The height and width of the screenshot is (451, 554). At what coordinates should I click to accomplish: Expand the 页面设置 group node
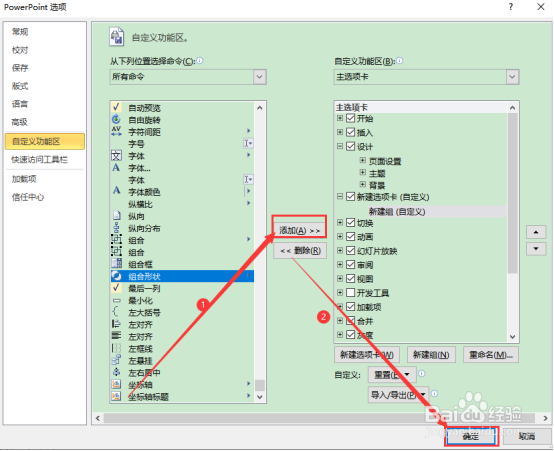[363, 160]
